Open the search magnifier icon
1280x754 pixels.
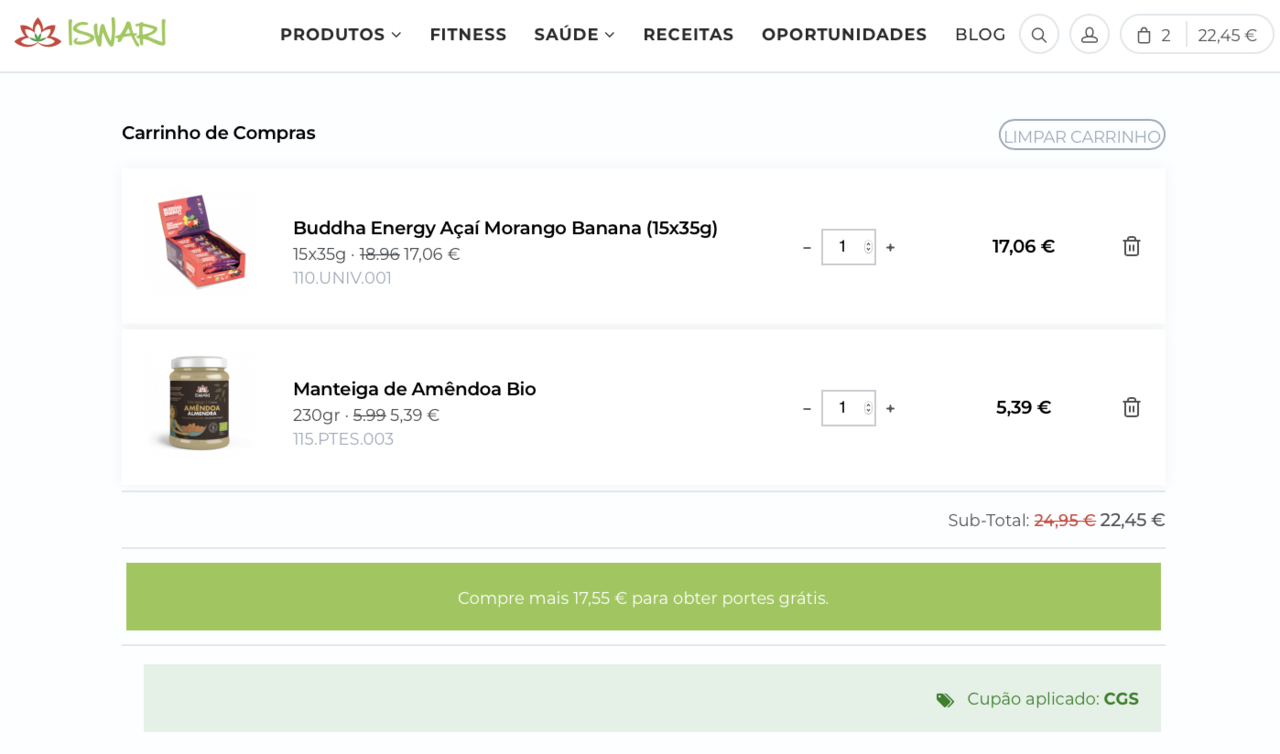1039,35
